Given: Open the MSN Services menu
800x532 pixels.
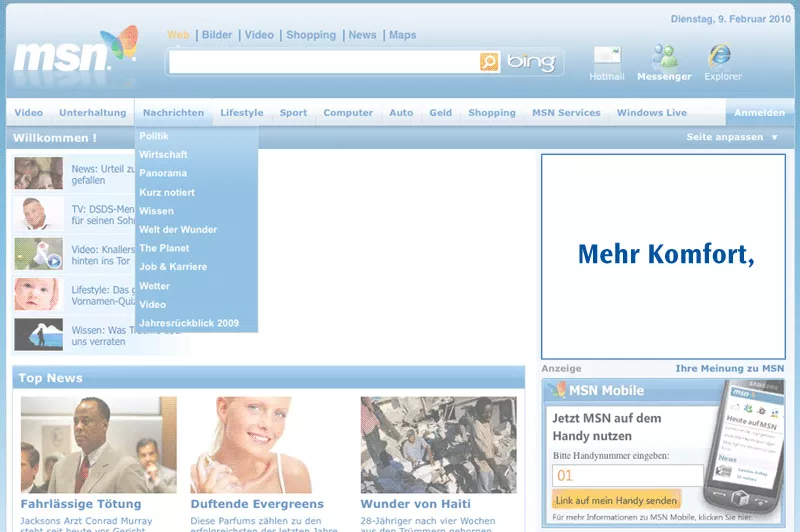Looking at the screenshot, I should coord(566,112).
